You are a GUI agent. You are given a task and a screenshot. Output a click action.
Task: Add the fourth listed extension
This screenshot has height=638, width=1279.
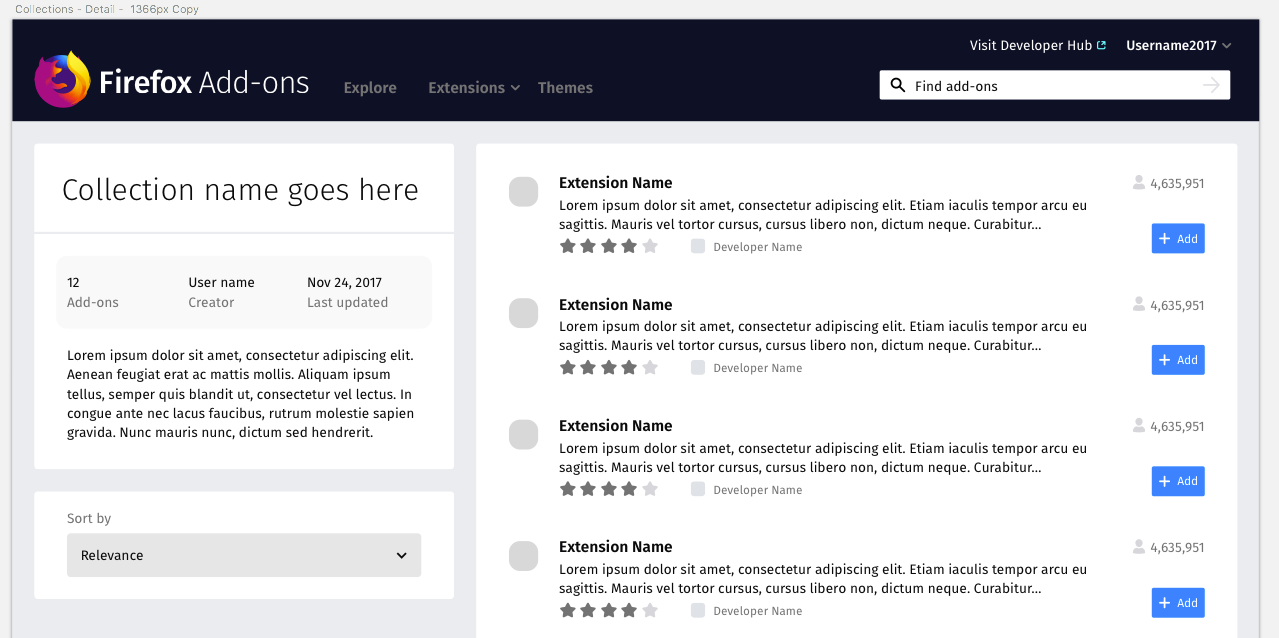pyautogui.click(x=1178, y=603)
